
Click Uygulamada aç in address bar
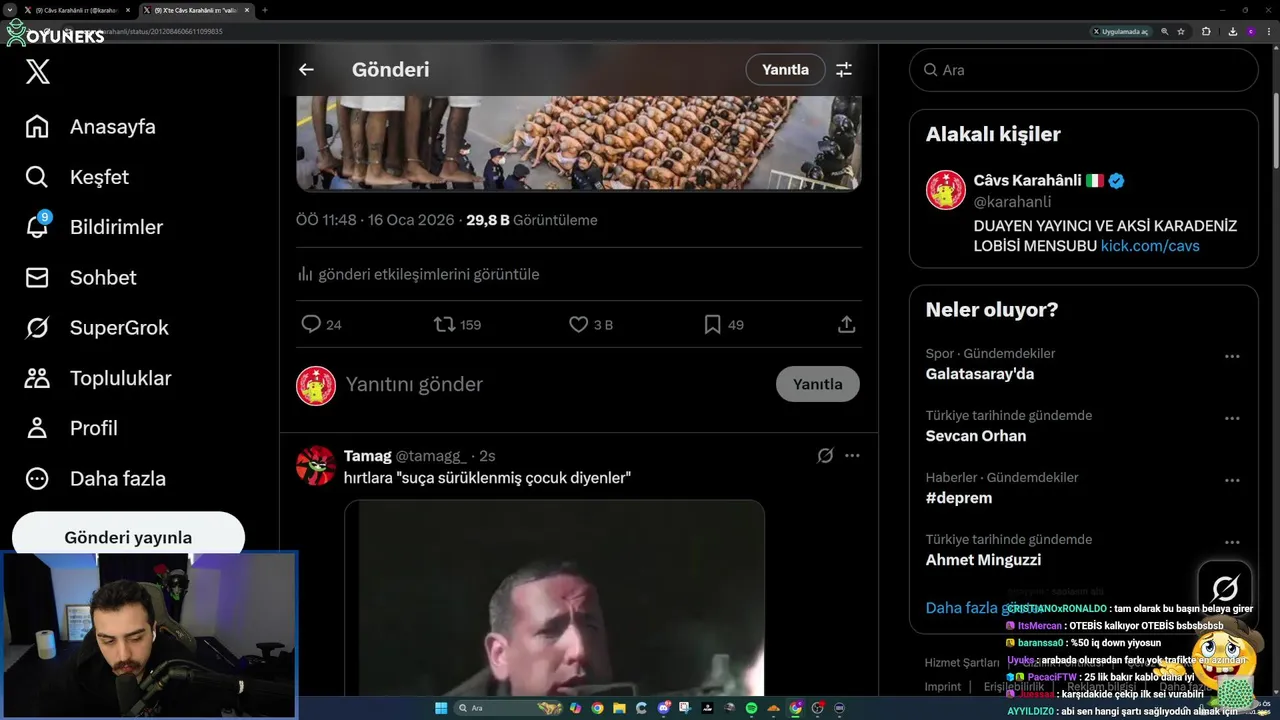[1120, 31]
